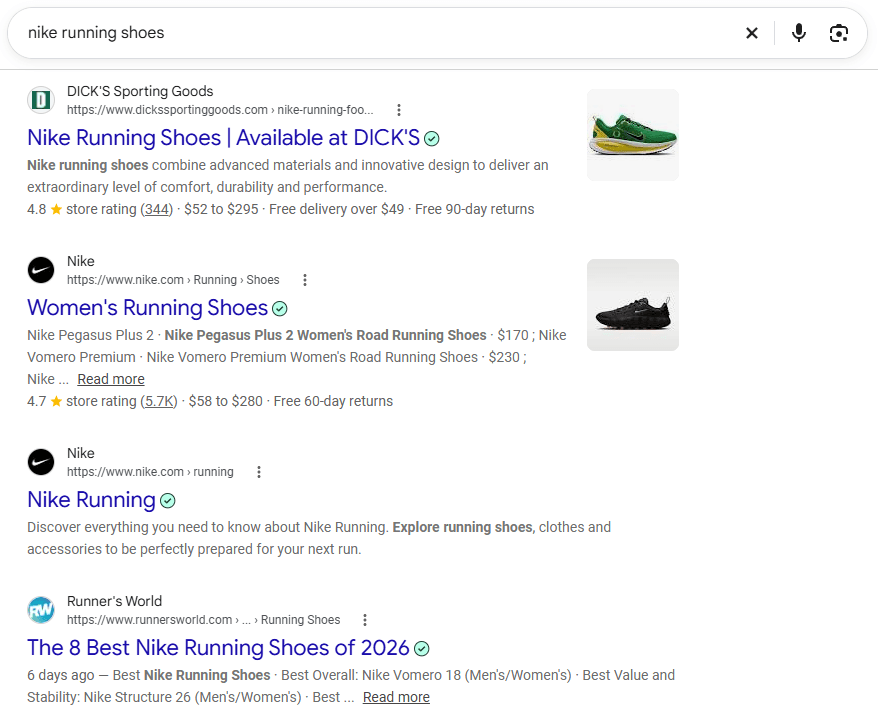Open The 8 Best Nike Running Shoes of 2026
This screenshot has width=878, height=719.
click(218, 648)
